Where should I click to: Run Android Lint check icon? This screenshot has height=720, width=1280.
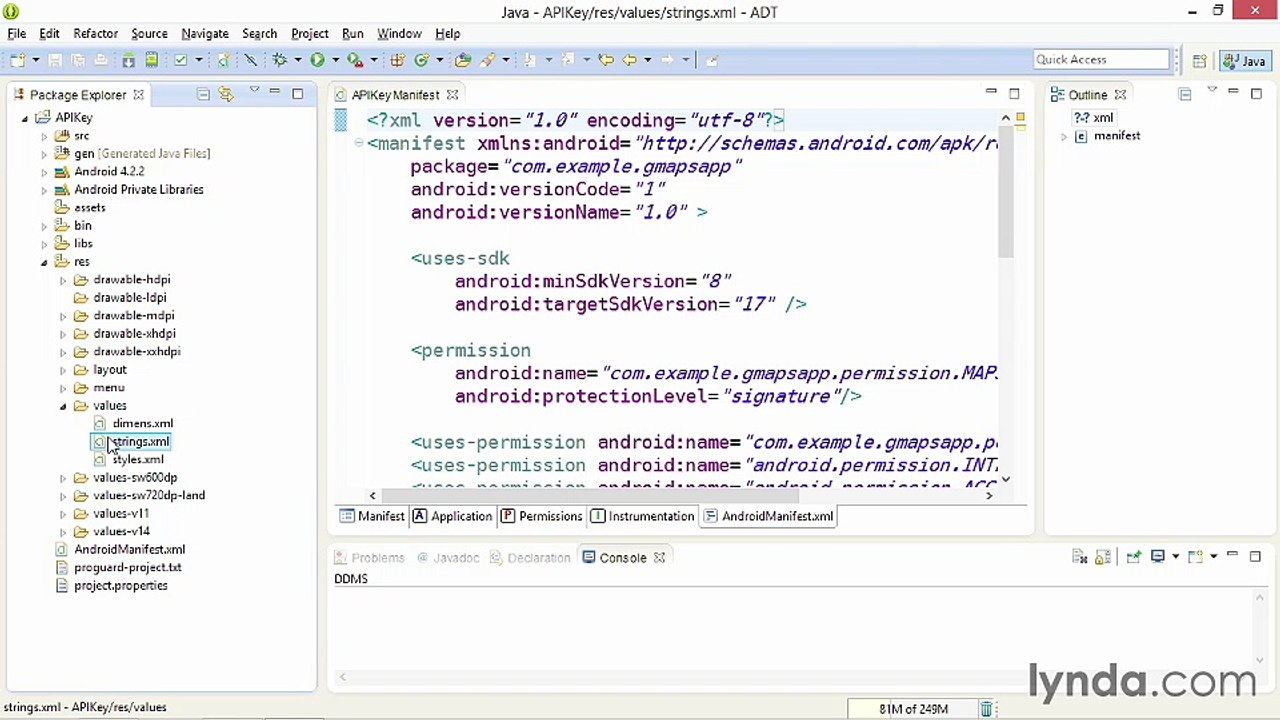click(180, 60)
